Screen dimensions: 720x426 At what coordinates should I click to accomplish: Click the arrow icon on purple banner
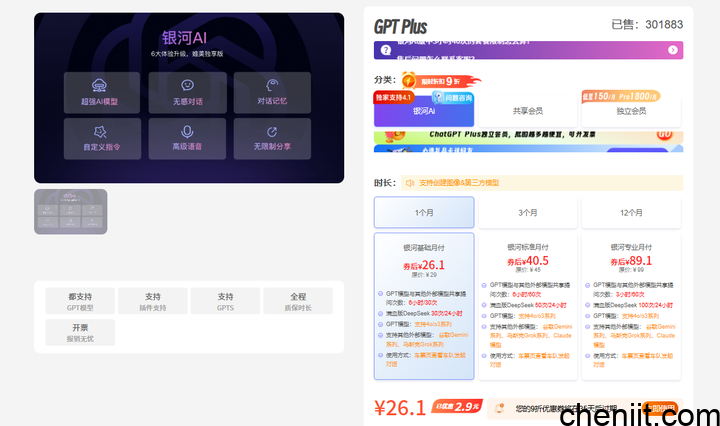point(673,49)
